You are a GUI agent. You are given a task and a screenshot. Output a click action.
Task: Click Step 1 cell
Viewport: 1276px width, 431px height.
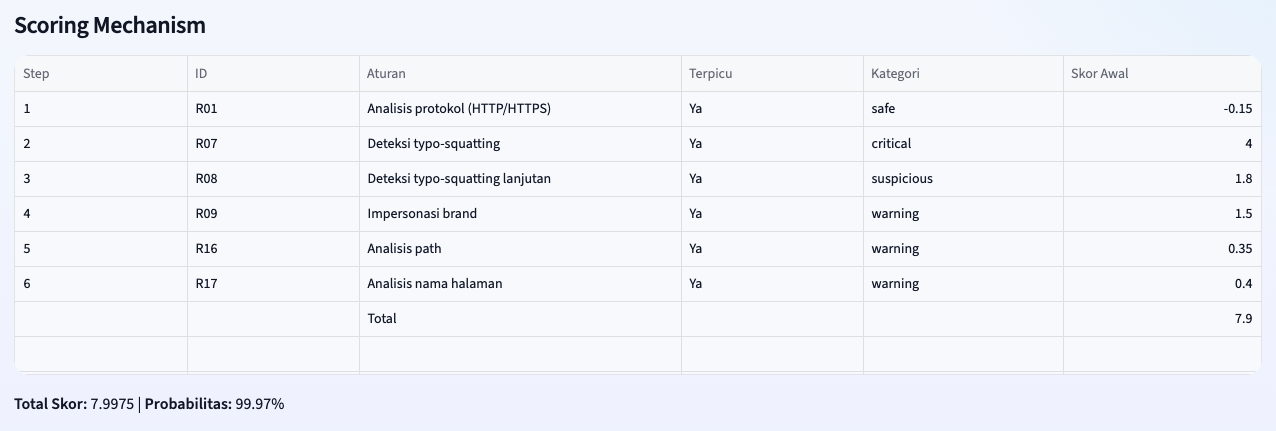101,109
